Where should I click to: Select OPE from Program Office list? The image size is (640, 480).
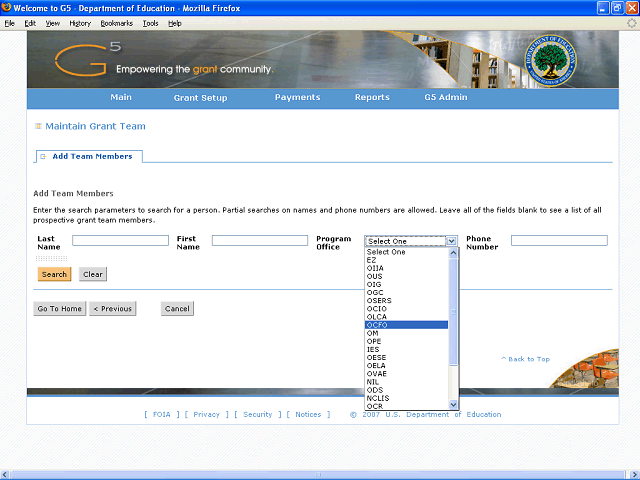[x=407, y=341]
